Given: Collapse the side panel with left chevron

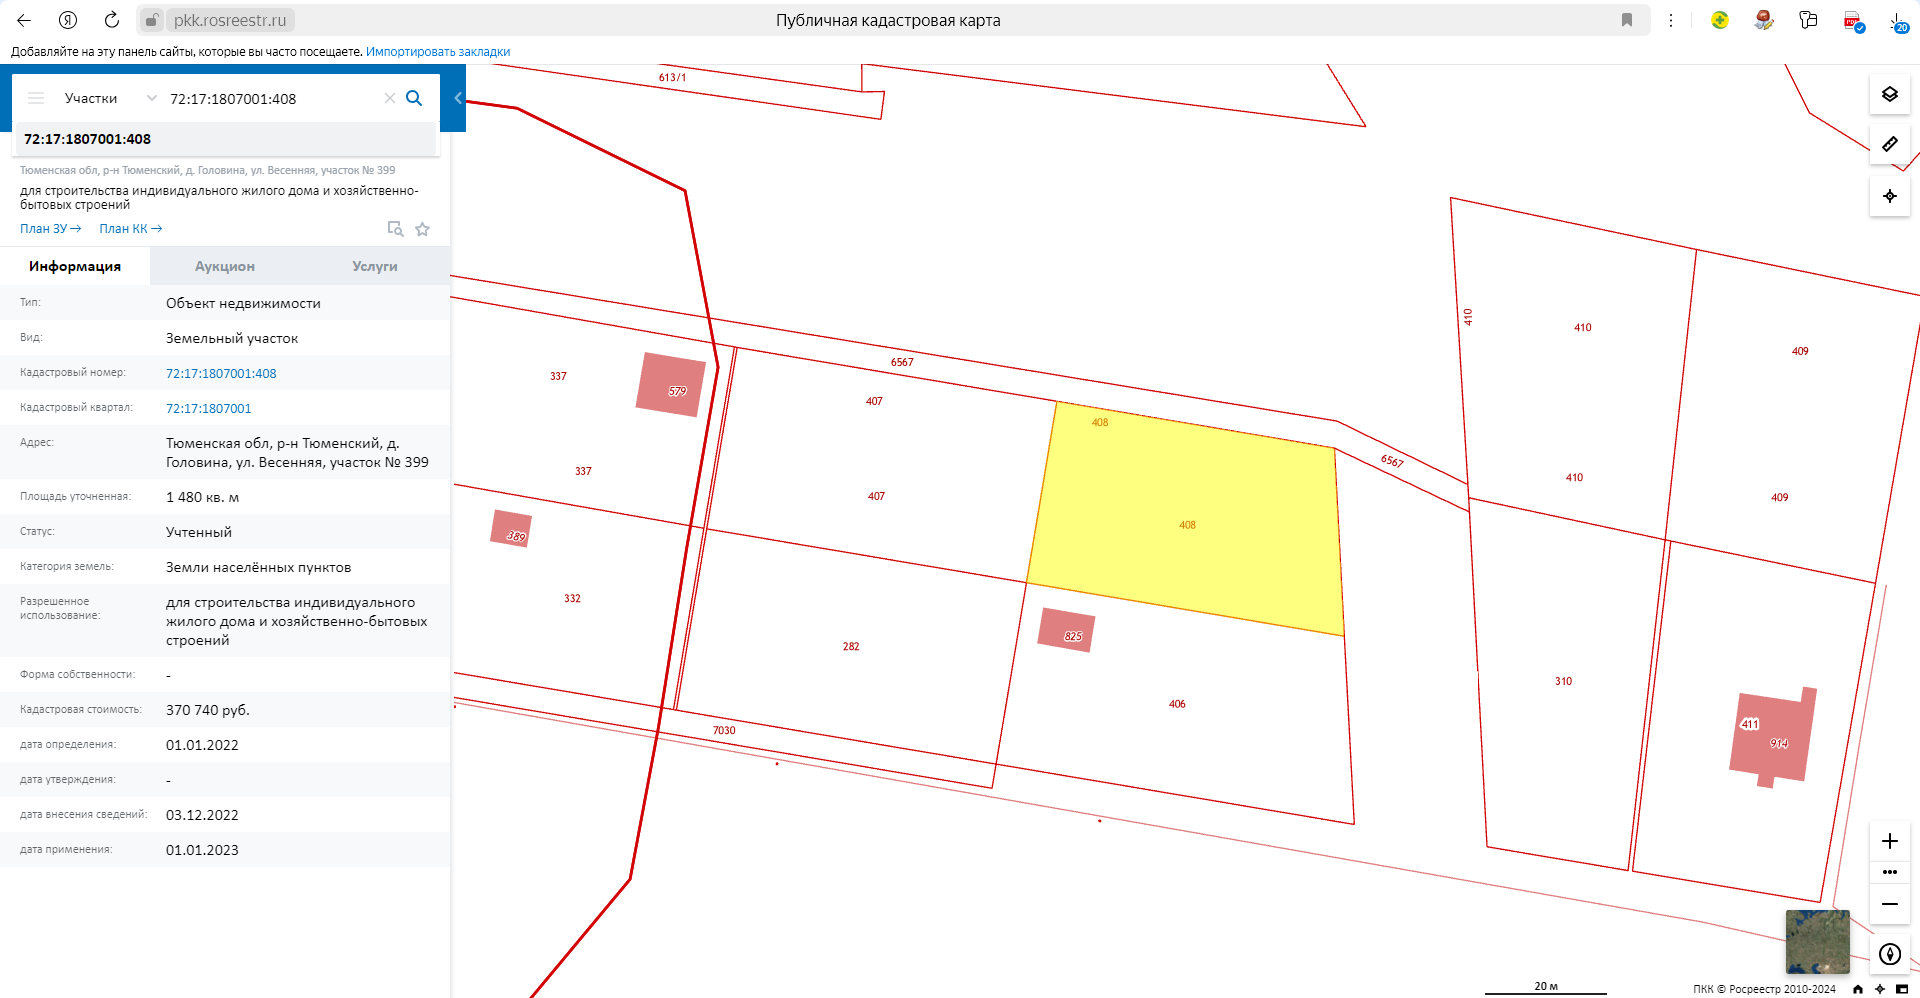Looking at the screenshot, I should pos(458,98).
